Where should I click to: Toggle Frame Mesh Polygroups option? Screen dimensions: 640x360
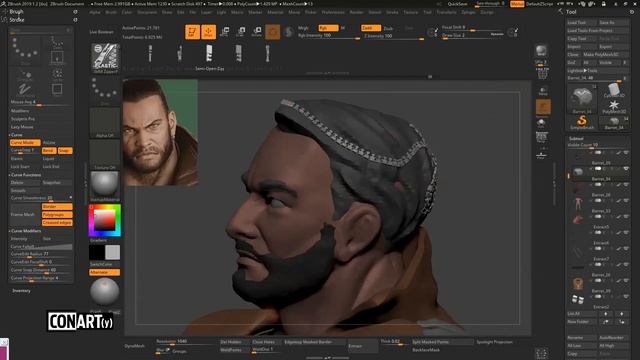(57, 215)
